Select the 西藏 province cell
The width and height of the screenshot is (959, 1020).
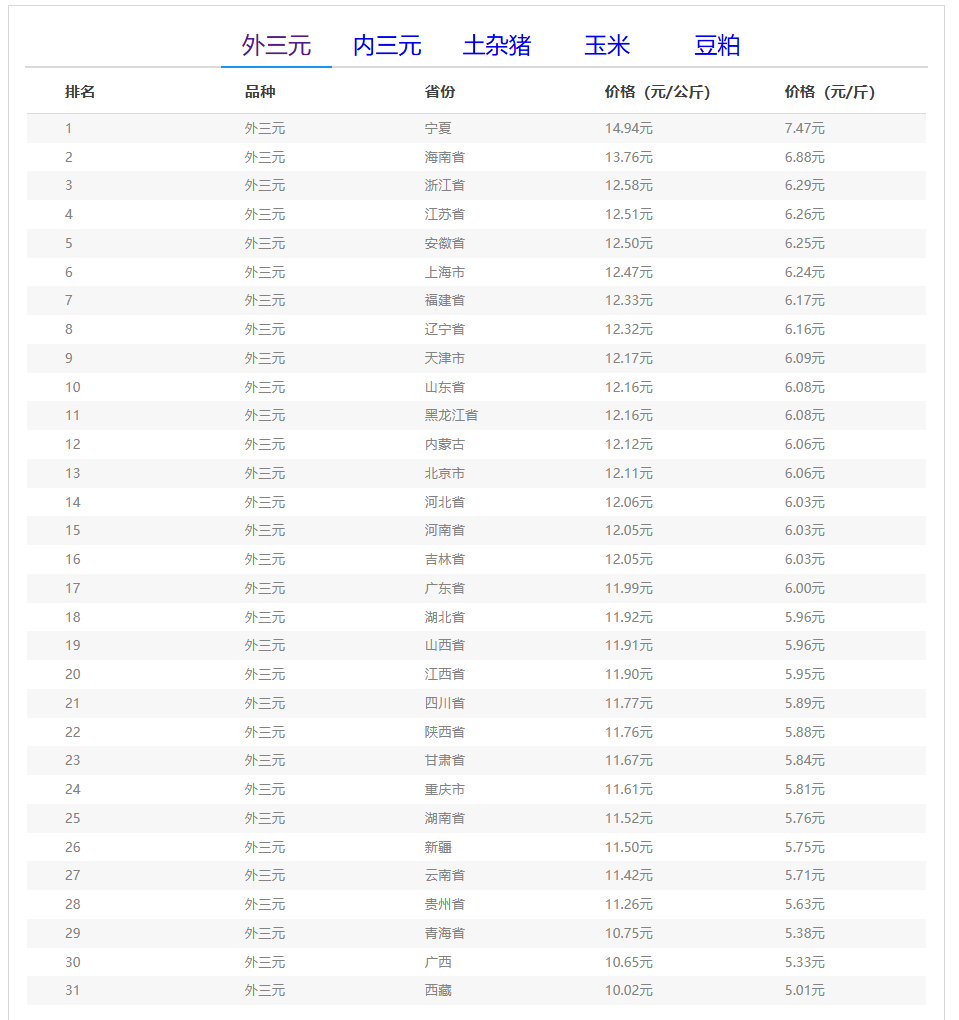[438, 990]
